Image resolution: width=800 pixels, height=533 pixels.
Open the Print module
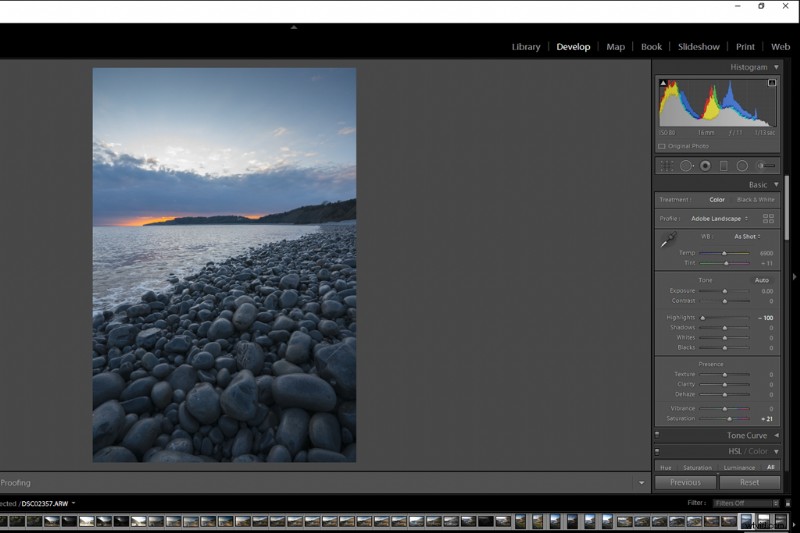click(x=745, y=47)
